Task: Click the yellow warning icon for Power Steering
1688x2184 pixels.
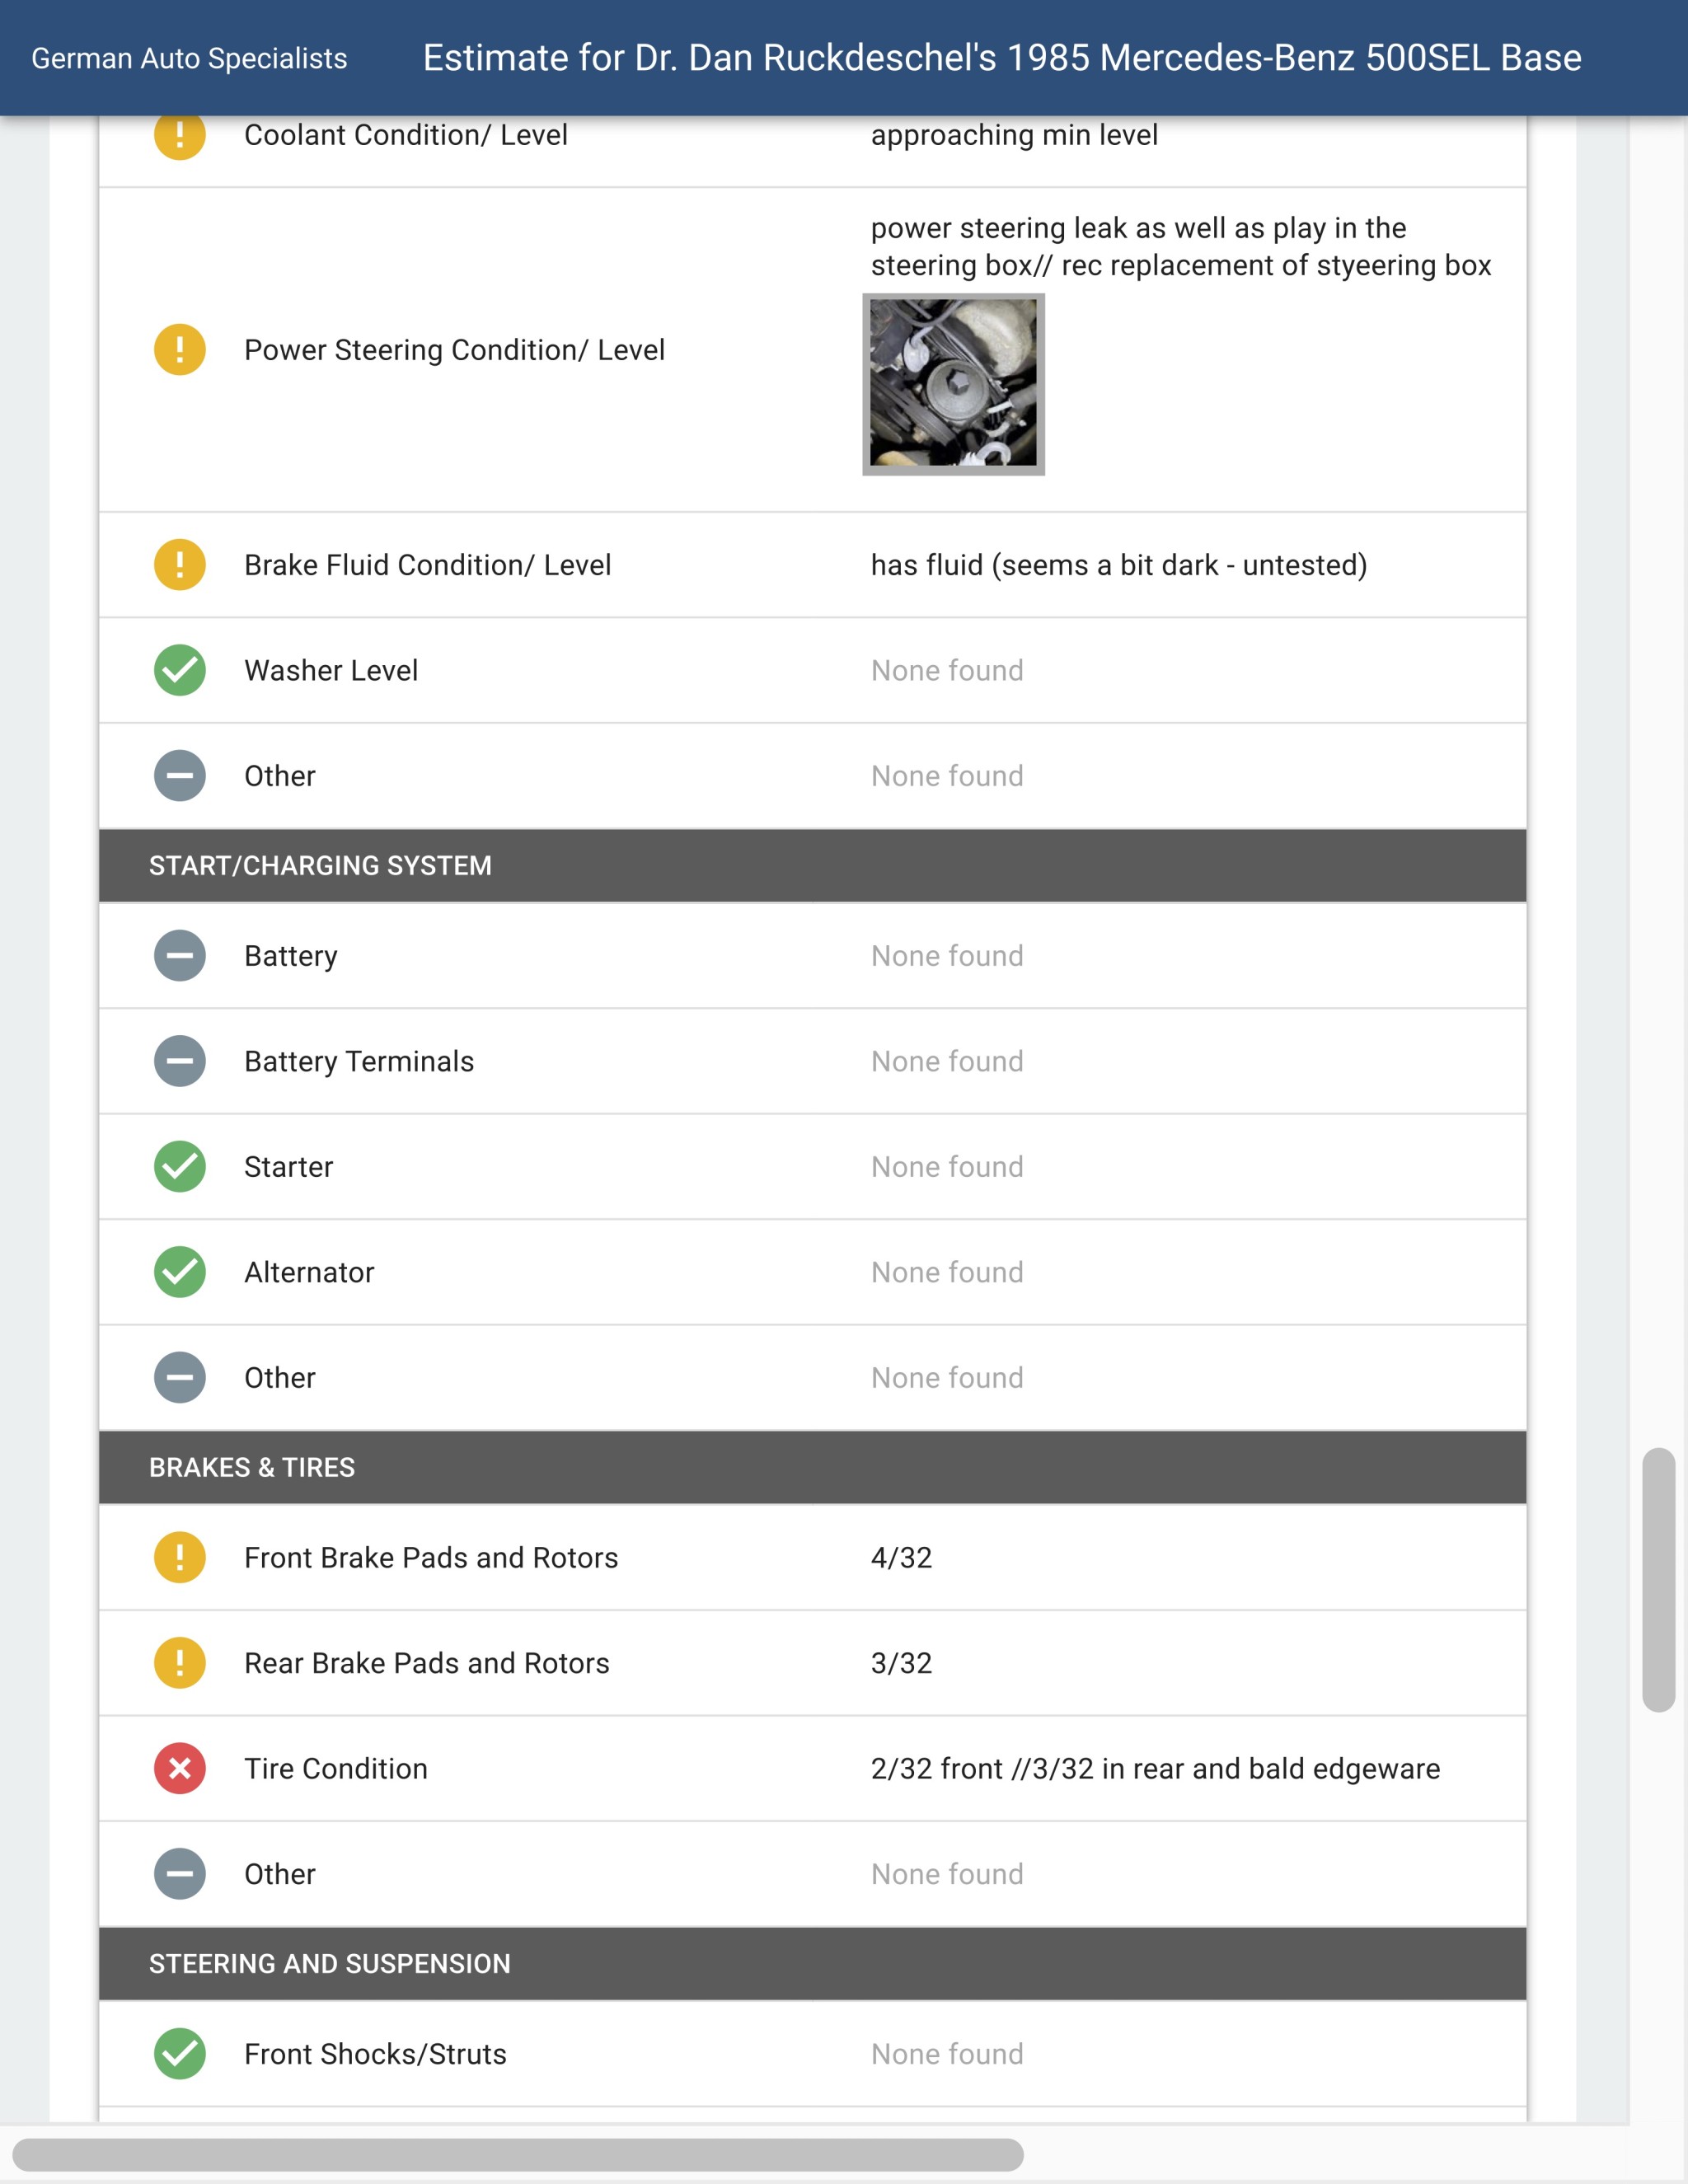Action: click(180, 350)
